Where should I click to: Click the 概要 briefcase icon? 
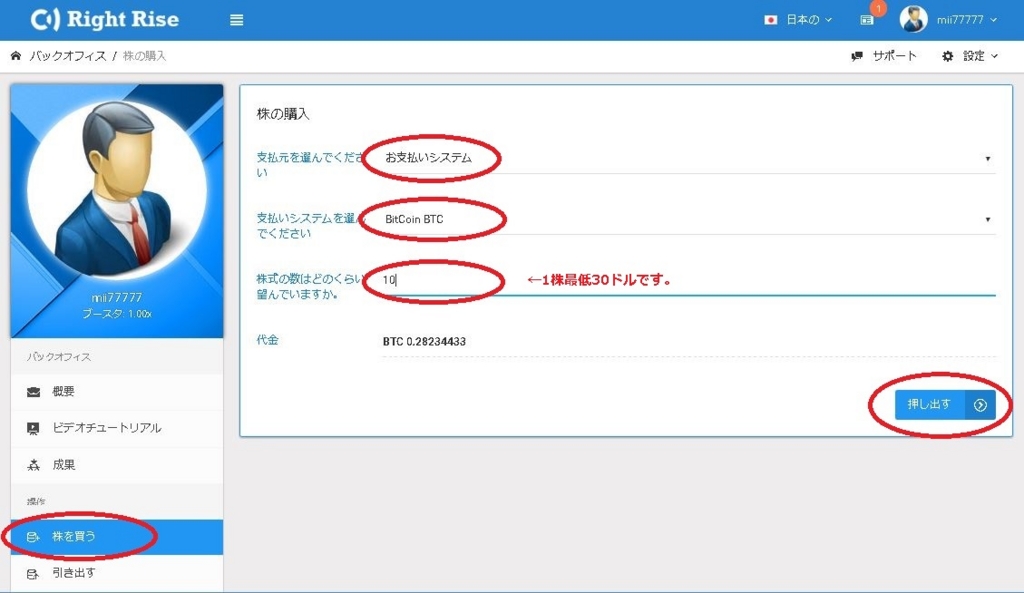point(33,392)
